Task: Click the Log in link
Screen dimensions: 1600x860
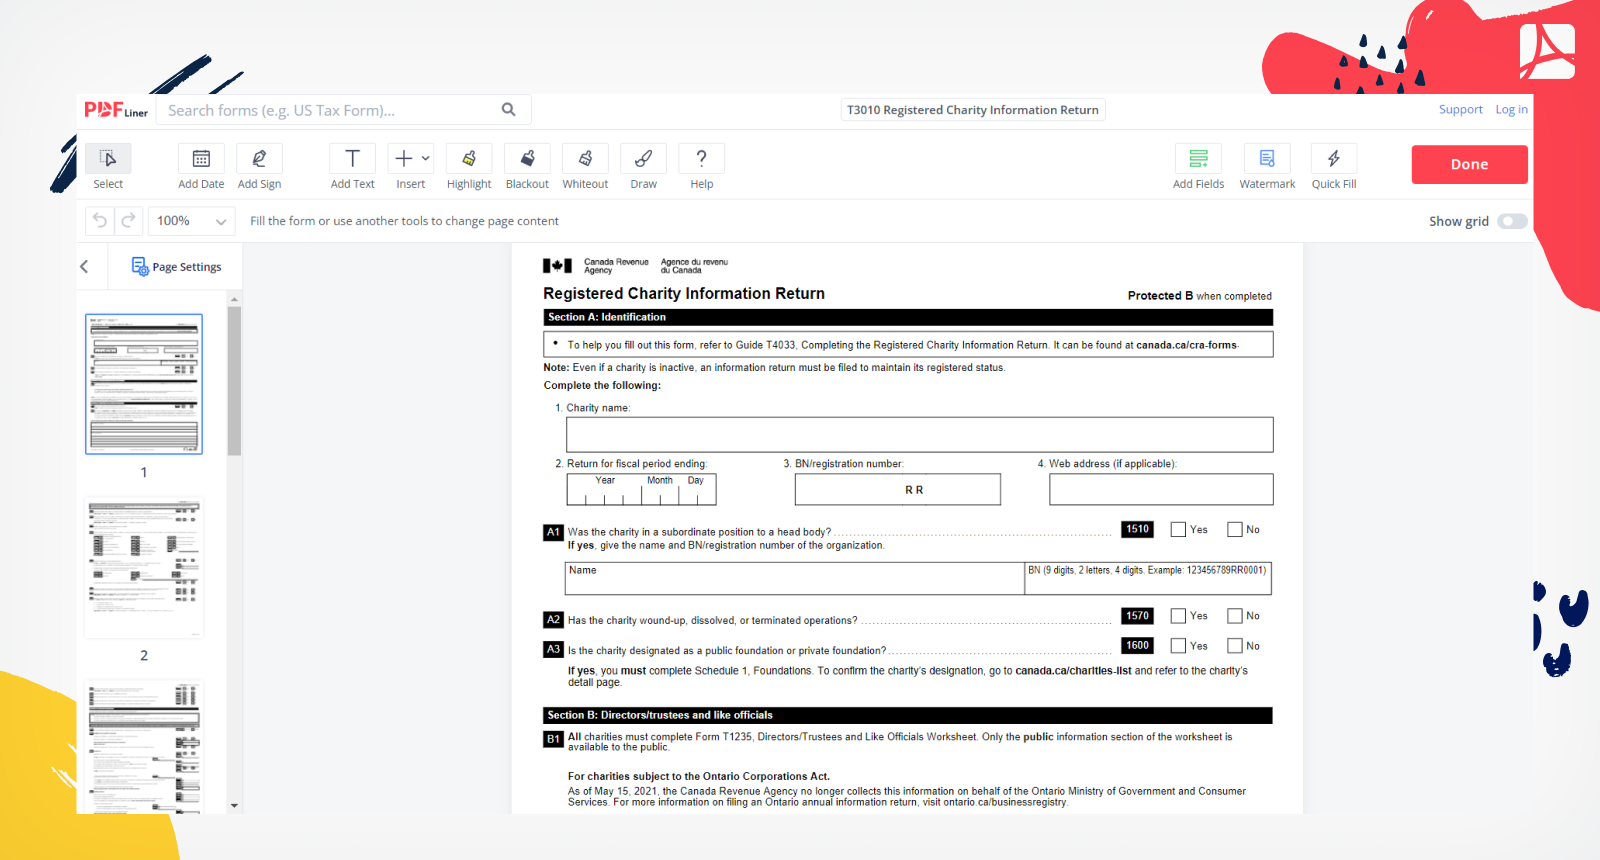Action: [1511, 110]
